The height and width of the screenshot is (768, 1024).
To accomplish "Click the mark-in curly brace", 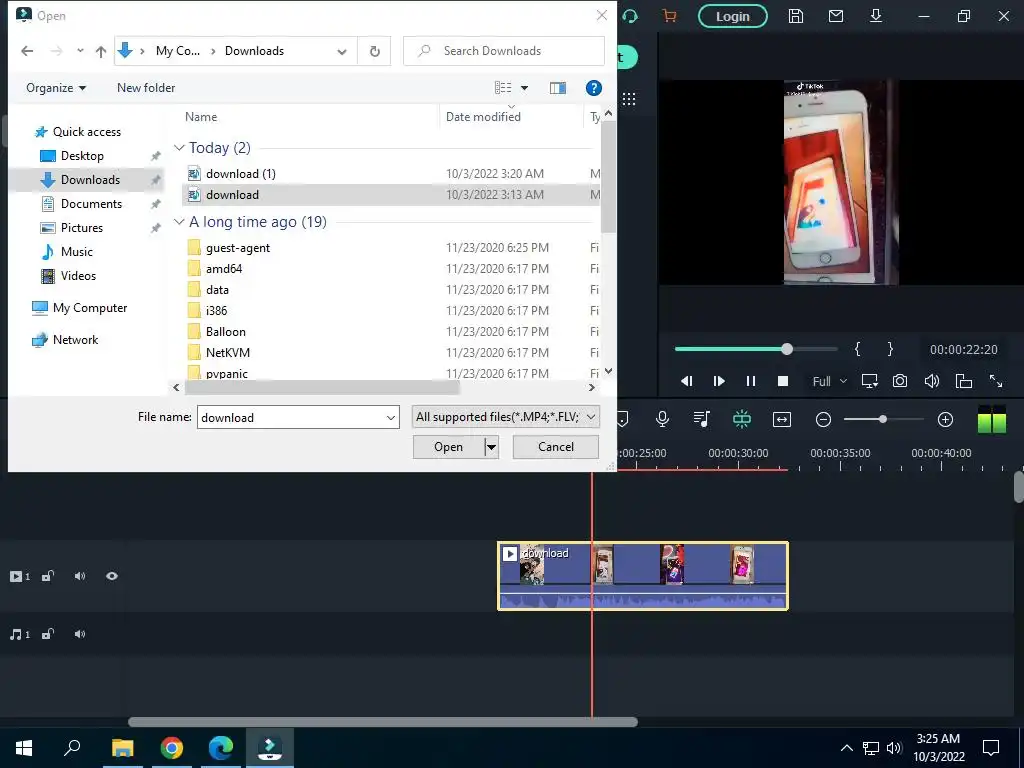I will (857, 349).
